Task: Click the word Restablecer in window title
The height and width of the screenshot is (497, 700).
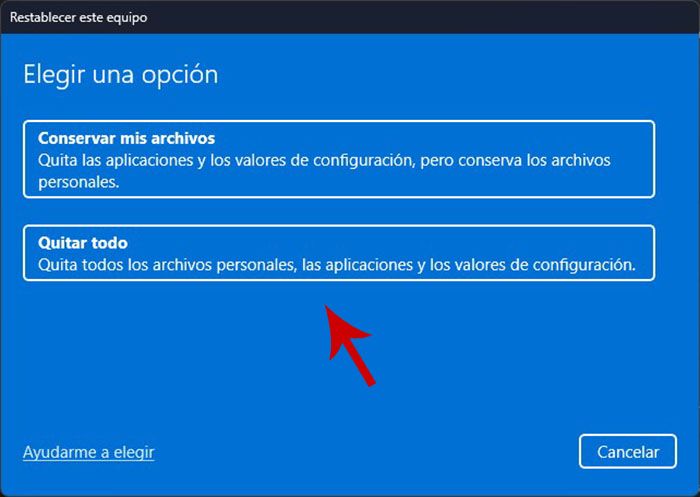Action: coord(42,17)
